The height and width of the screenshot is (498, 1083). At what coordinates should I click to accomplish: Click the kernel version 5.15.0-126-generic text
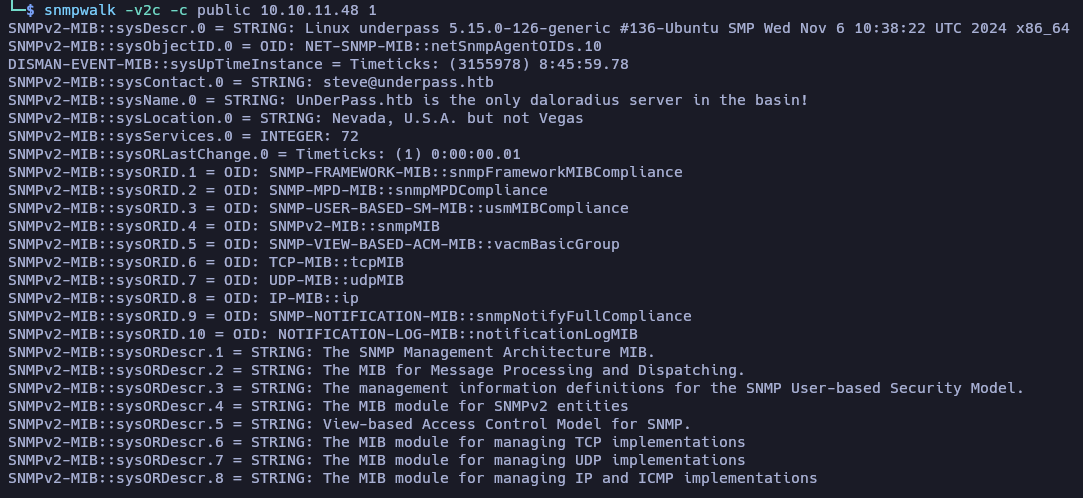pyautogui.click(x=529, y=28)
